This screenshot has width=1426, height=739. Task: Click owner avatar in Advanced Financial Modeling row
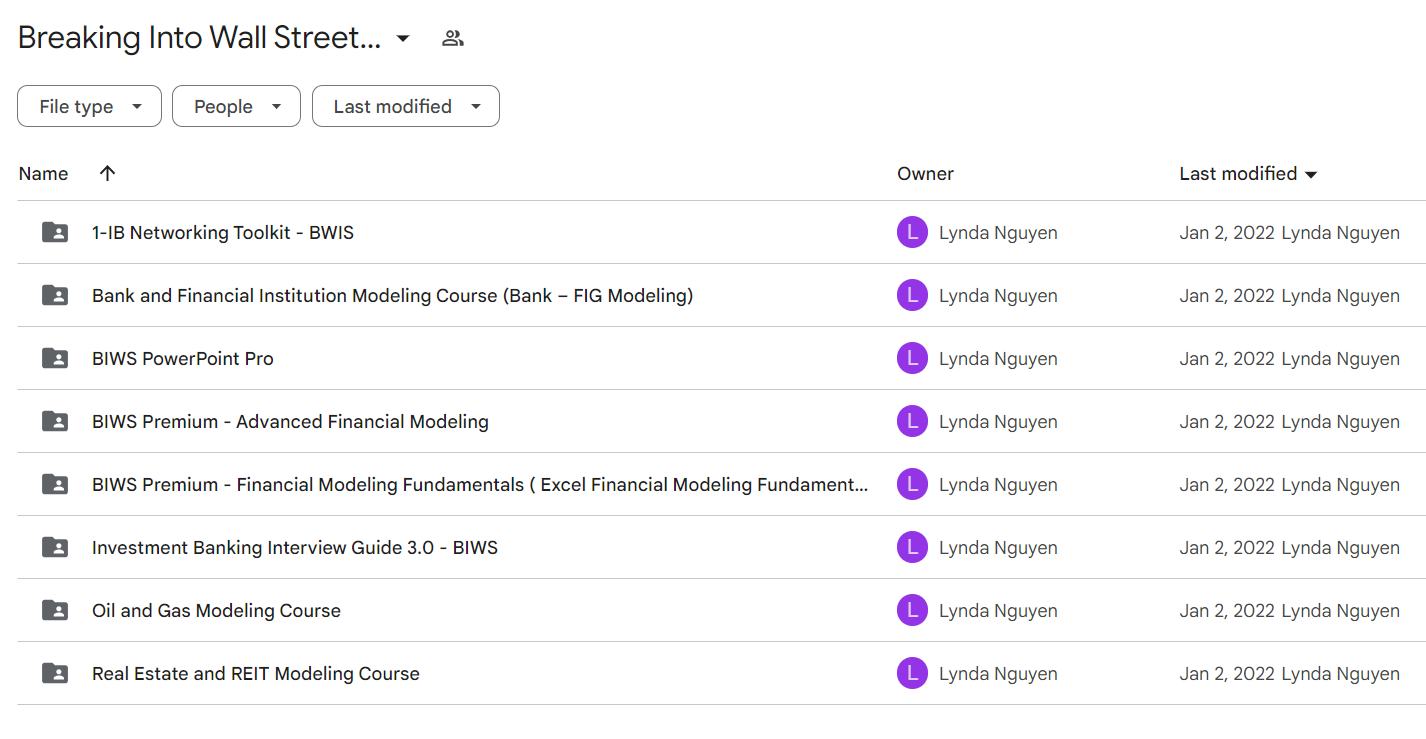click(912, 422)
